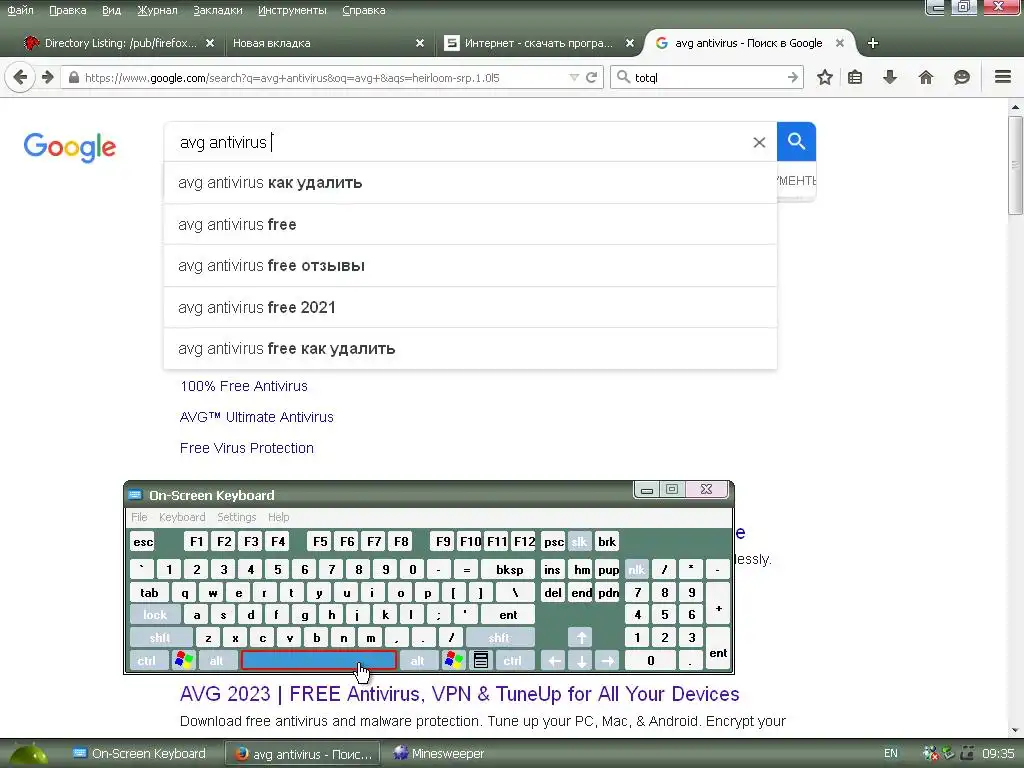Click the left arrow key on the keyboard
Viewport: 1024px width, 768px height.
(x=554, y=660)
